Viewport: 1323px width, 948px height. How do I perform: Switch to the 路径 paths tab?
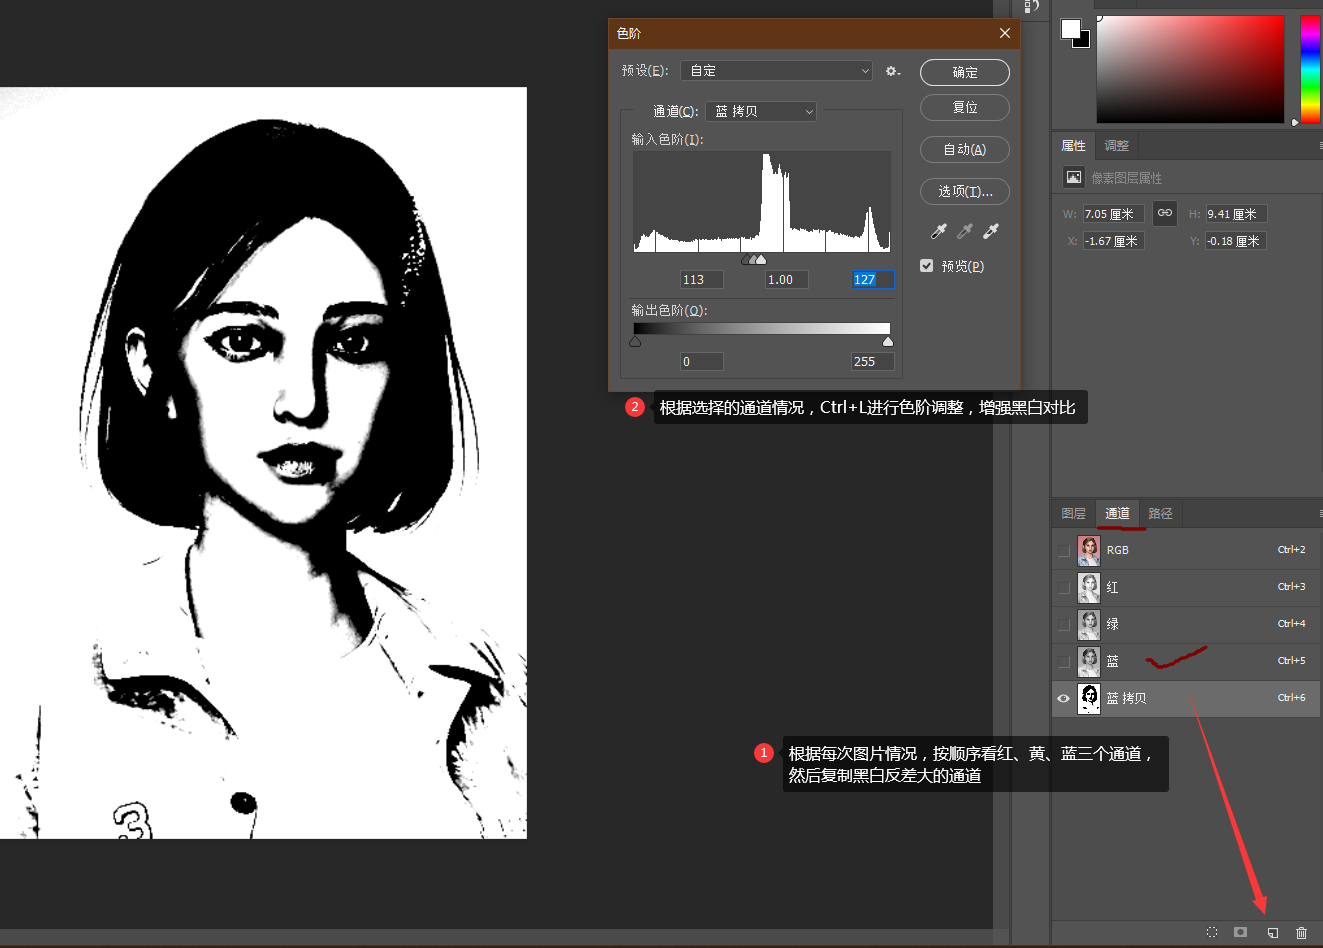click(x=1160, y=513)
